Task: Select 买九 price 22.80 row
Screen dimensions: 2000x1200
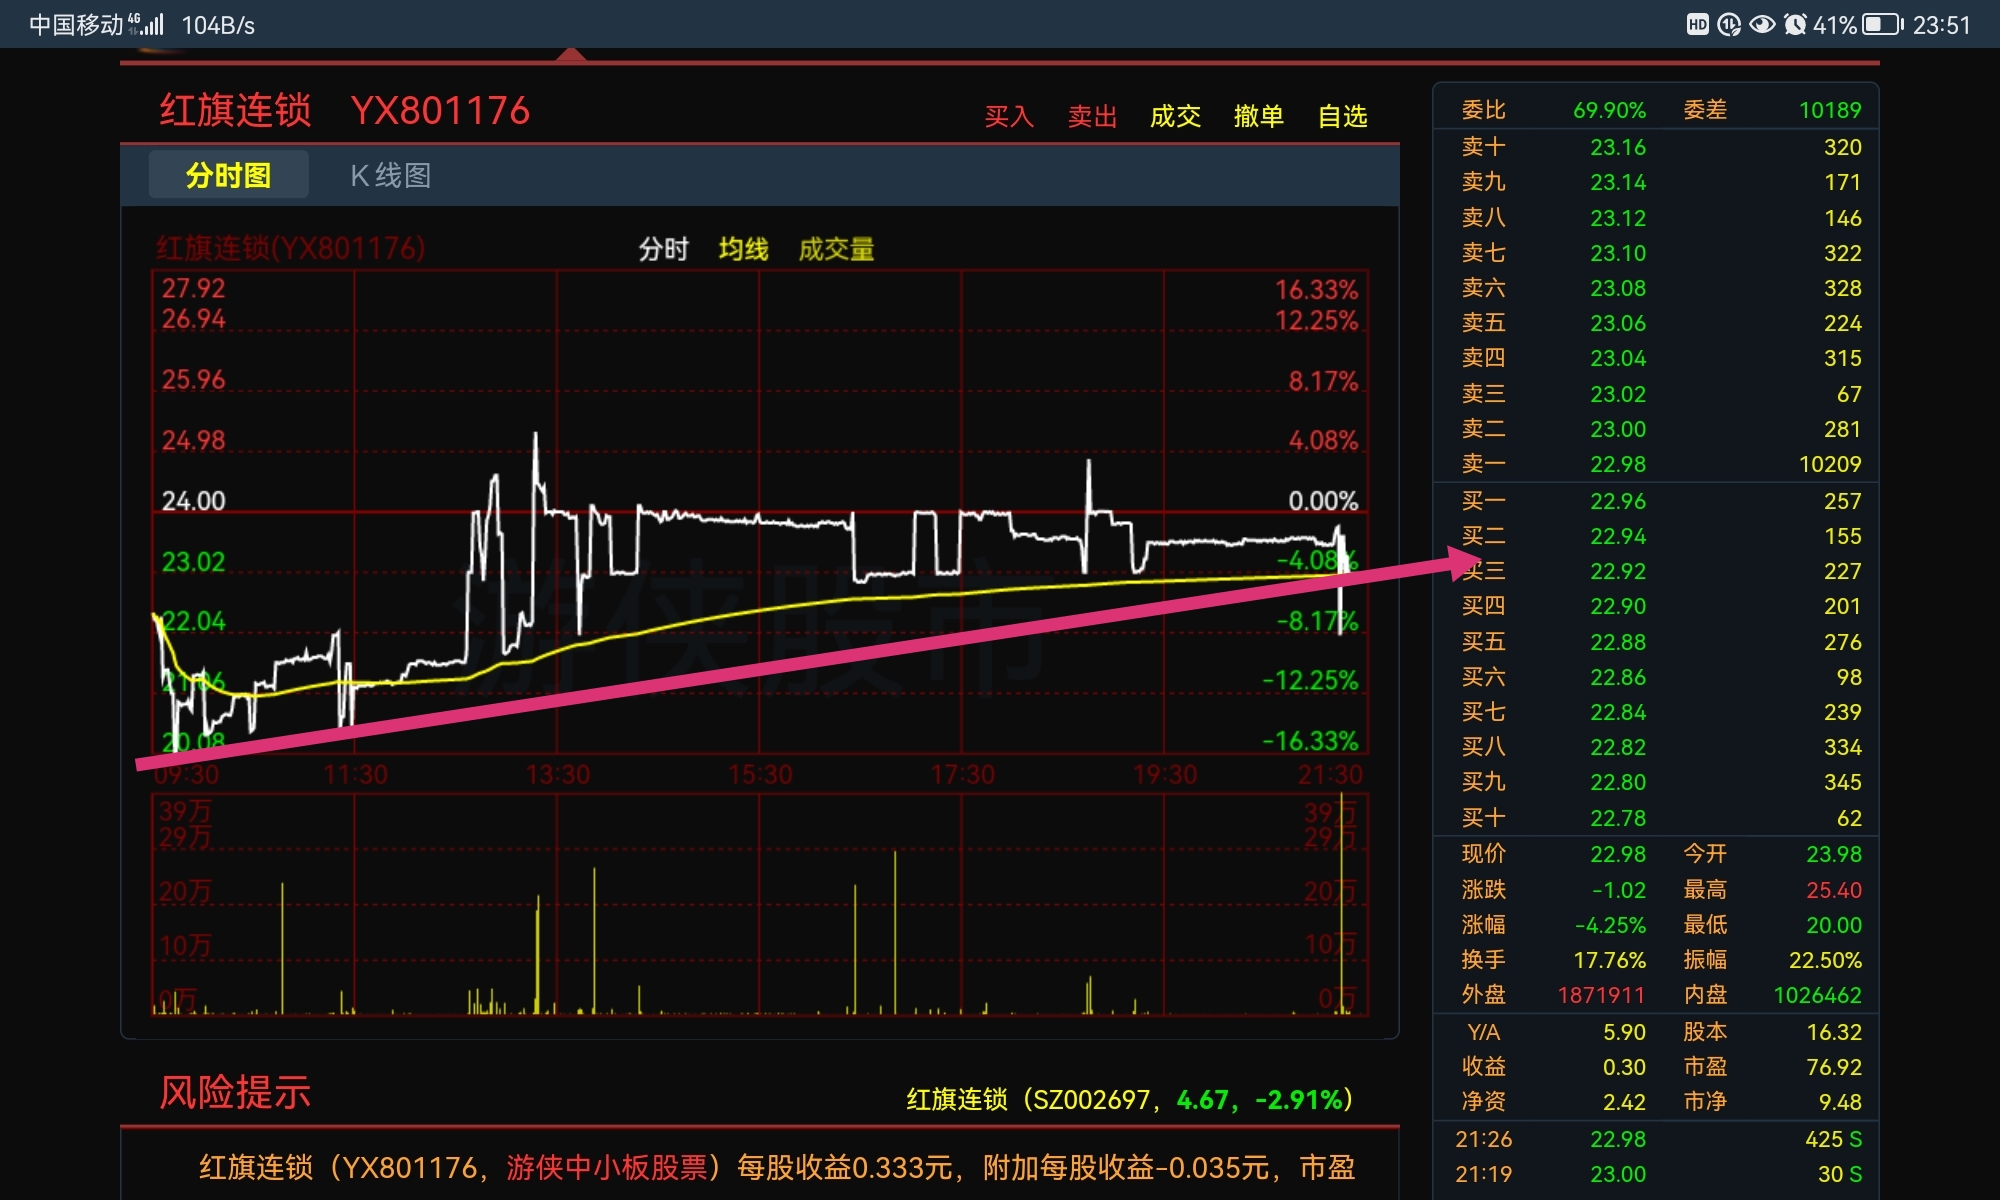Action: [1656, 782]
